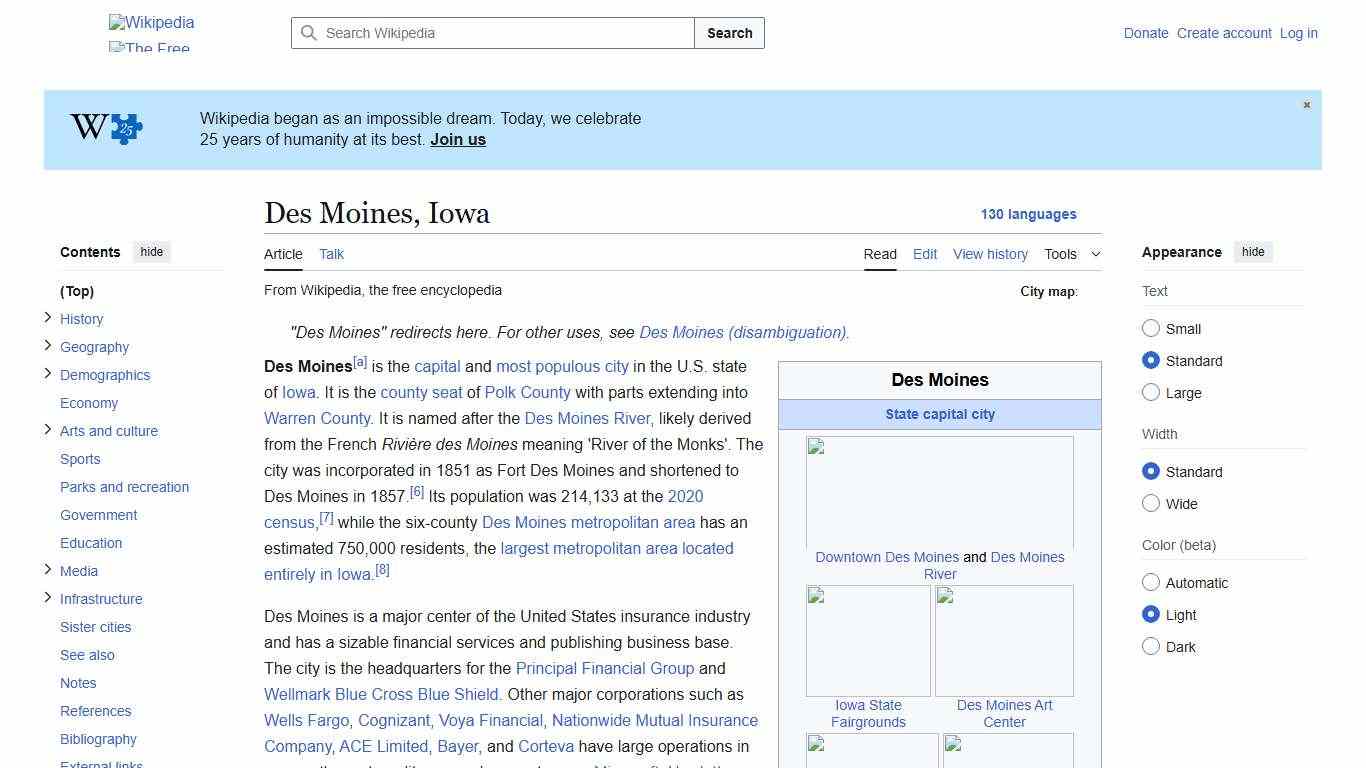The width and height of the screenshot is (1366, 768).
Task: Expand the Demographics section in Contents
Action: tap(47, 373)
